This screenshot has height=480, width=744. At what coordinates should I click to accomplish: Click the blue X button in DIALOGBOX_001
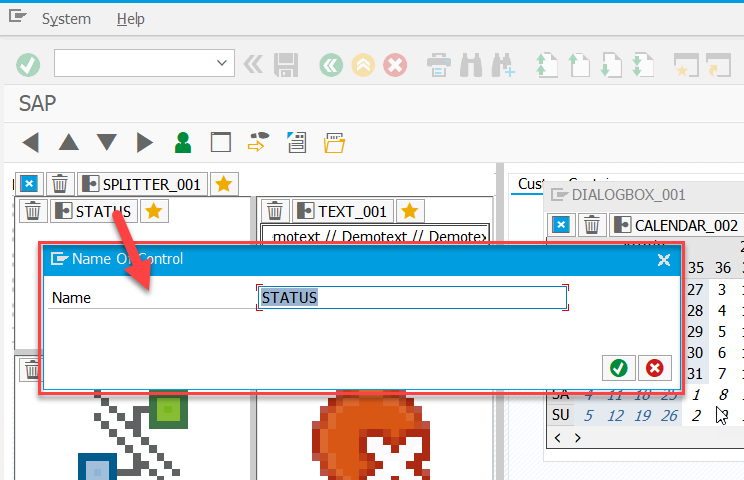[x=561, y=225]
